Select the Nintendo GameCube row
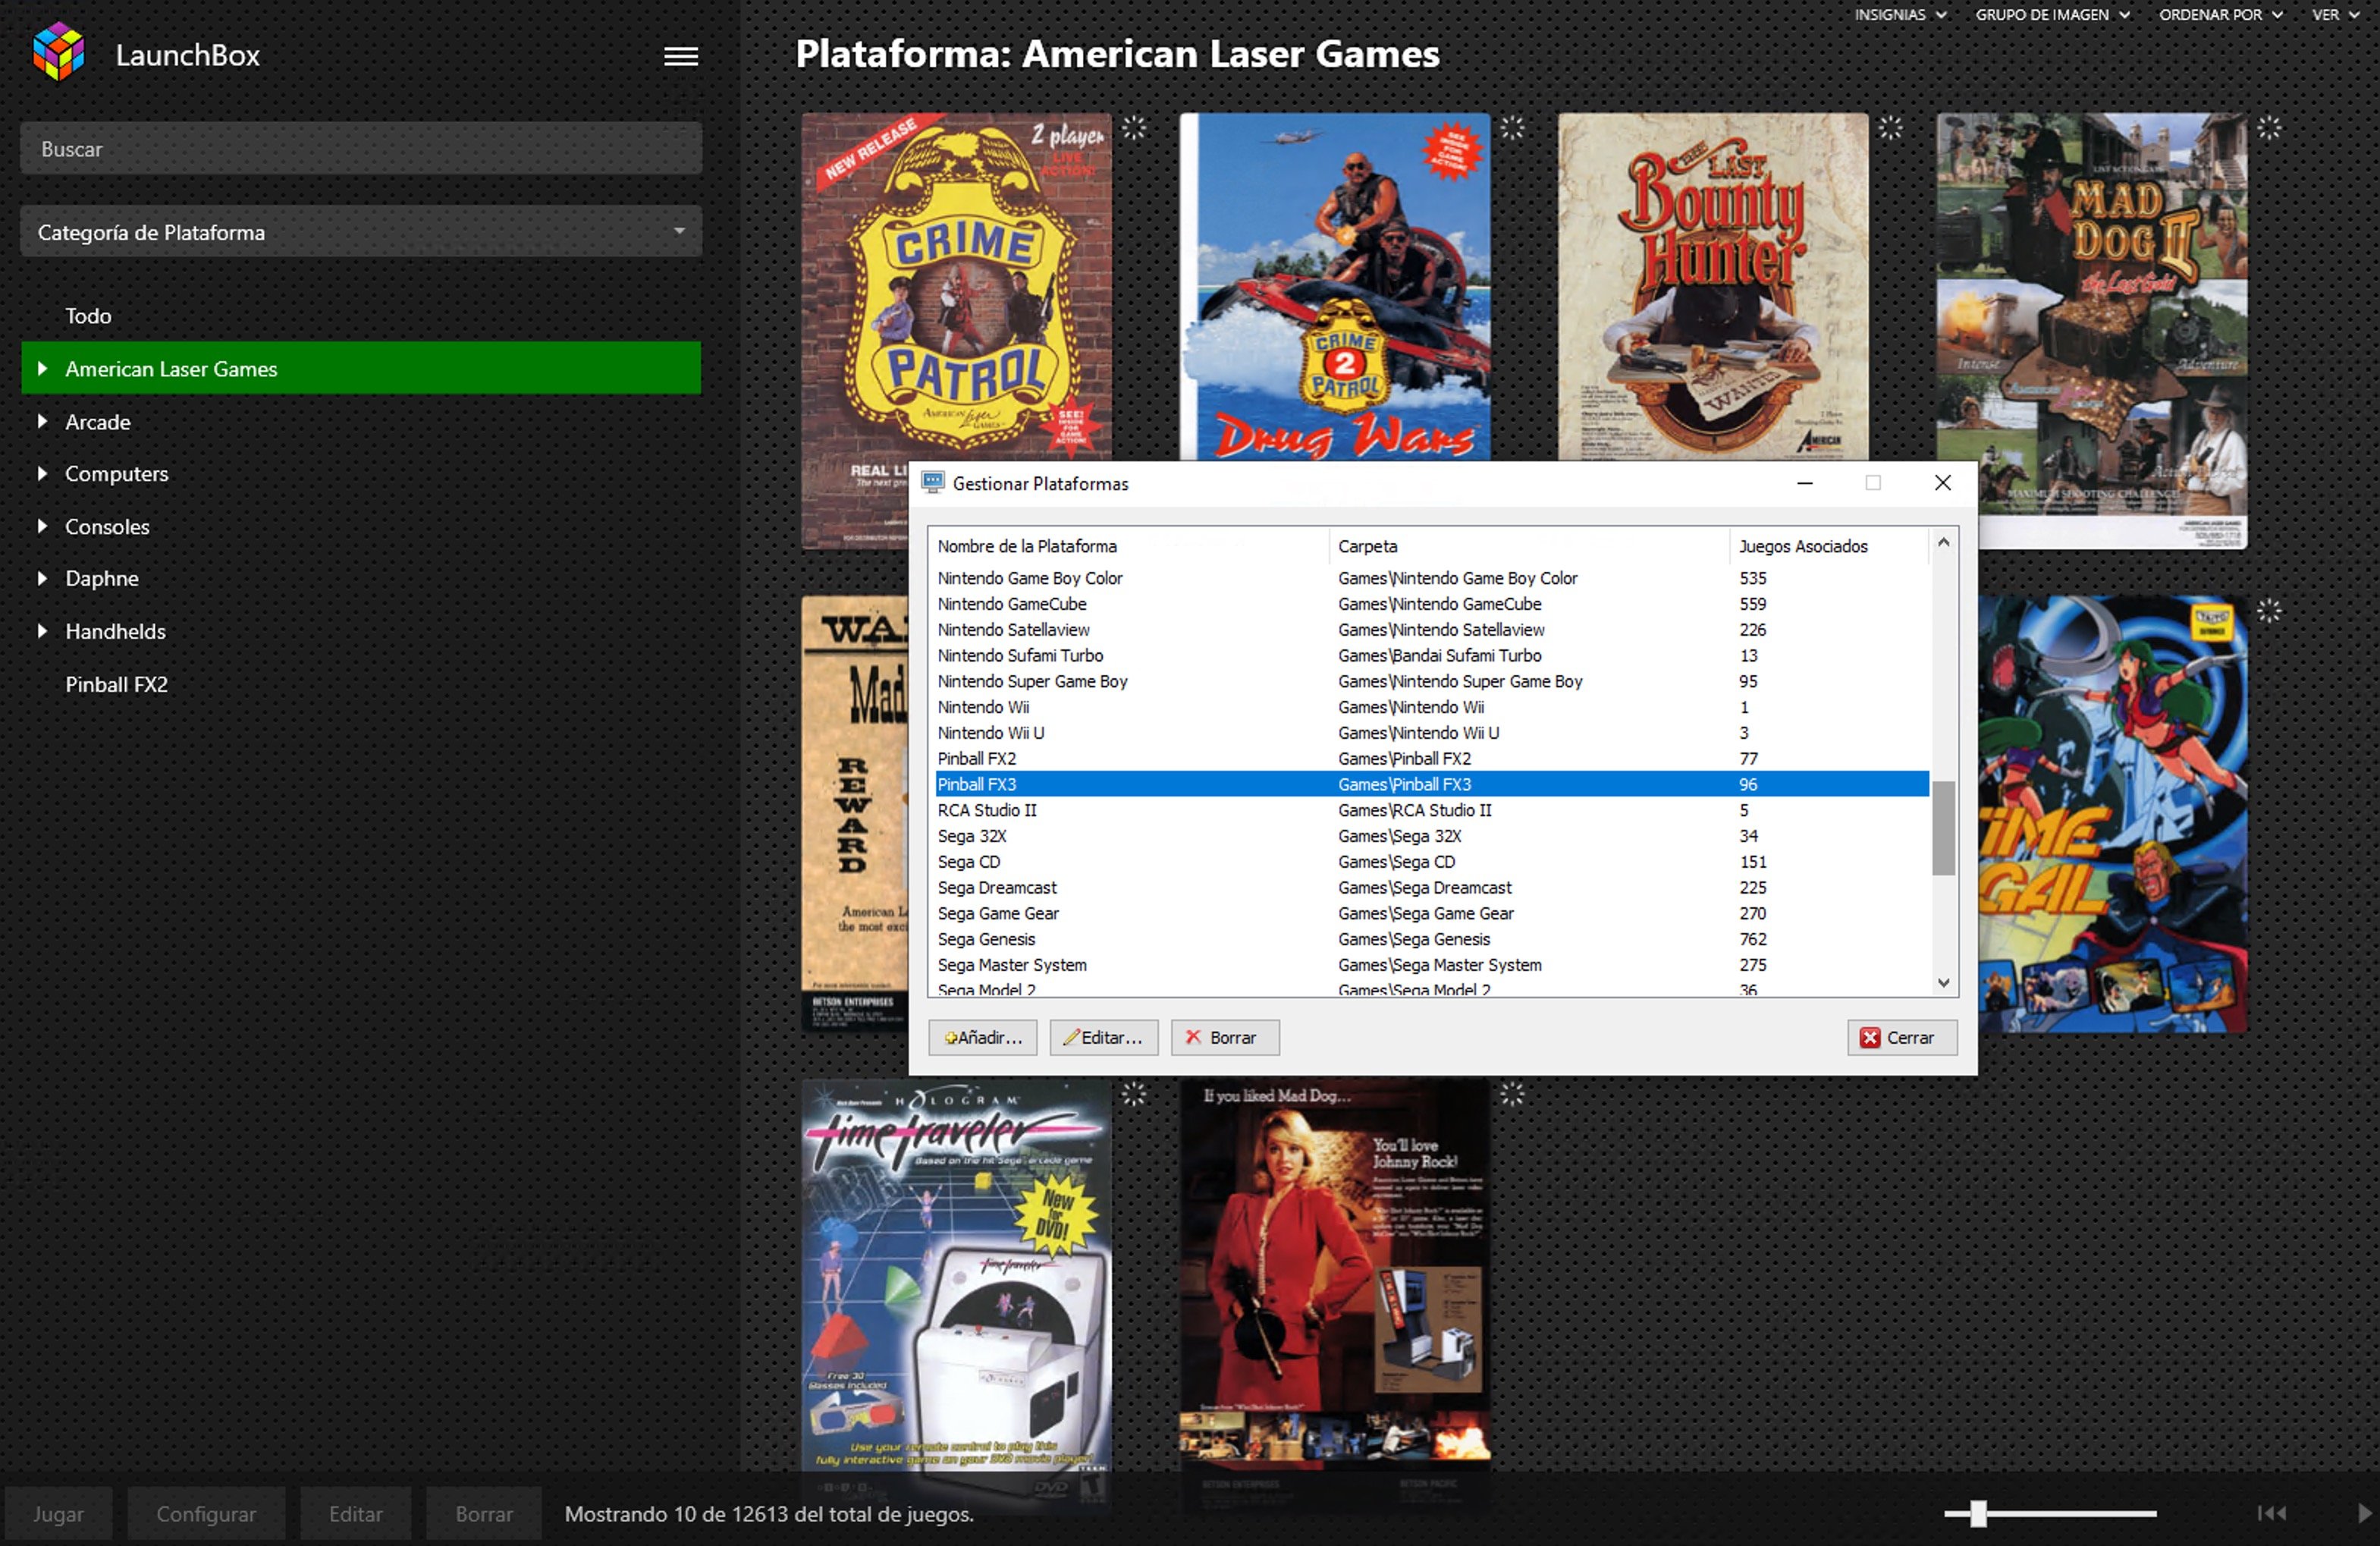Viewport: 2380px width, 1546px height. [1432, 604]
